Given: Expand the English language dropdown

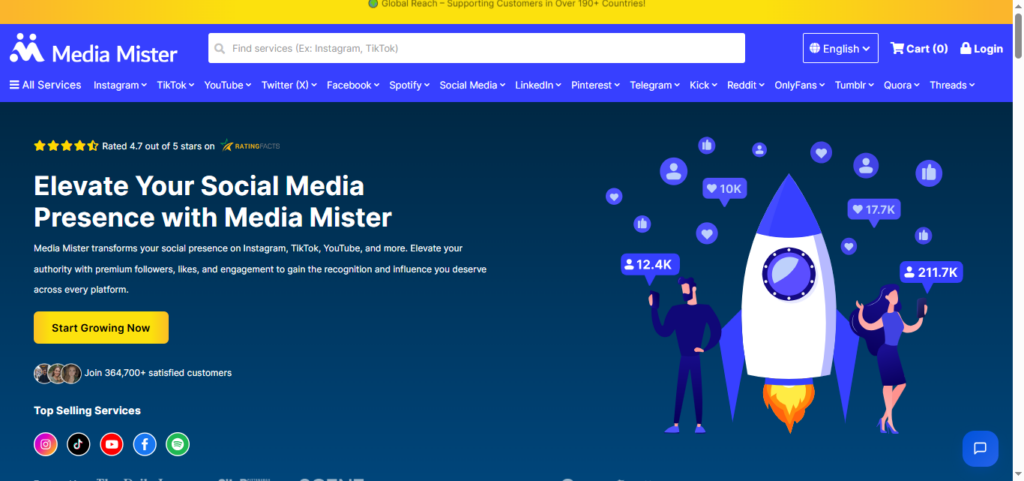Looking at the screenshot, I should click(x=840, y=48).
